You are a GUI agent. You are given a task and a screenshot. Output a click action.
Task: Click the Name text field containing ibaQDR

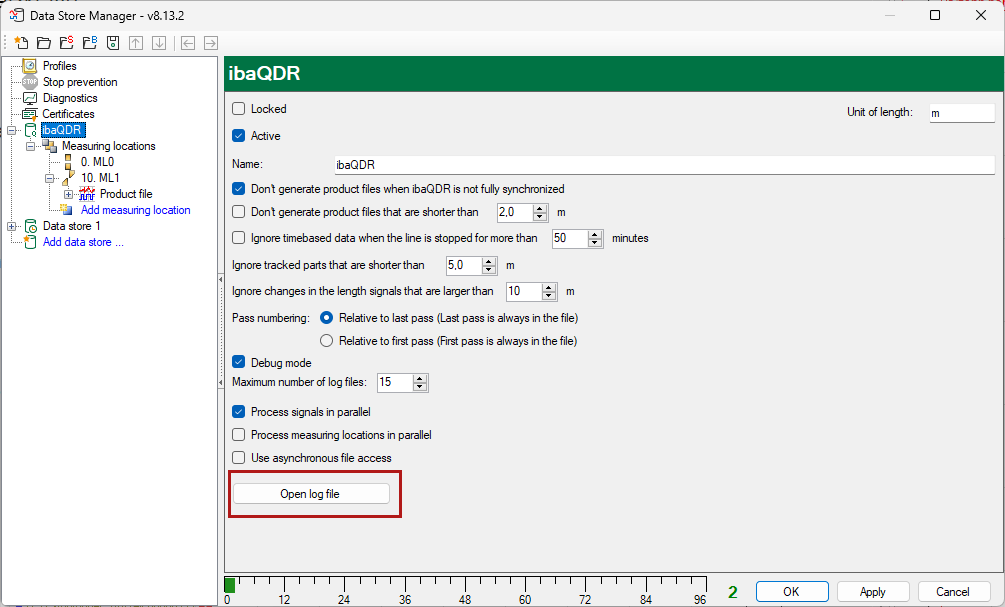point(665,165)
